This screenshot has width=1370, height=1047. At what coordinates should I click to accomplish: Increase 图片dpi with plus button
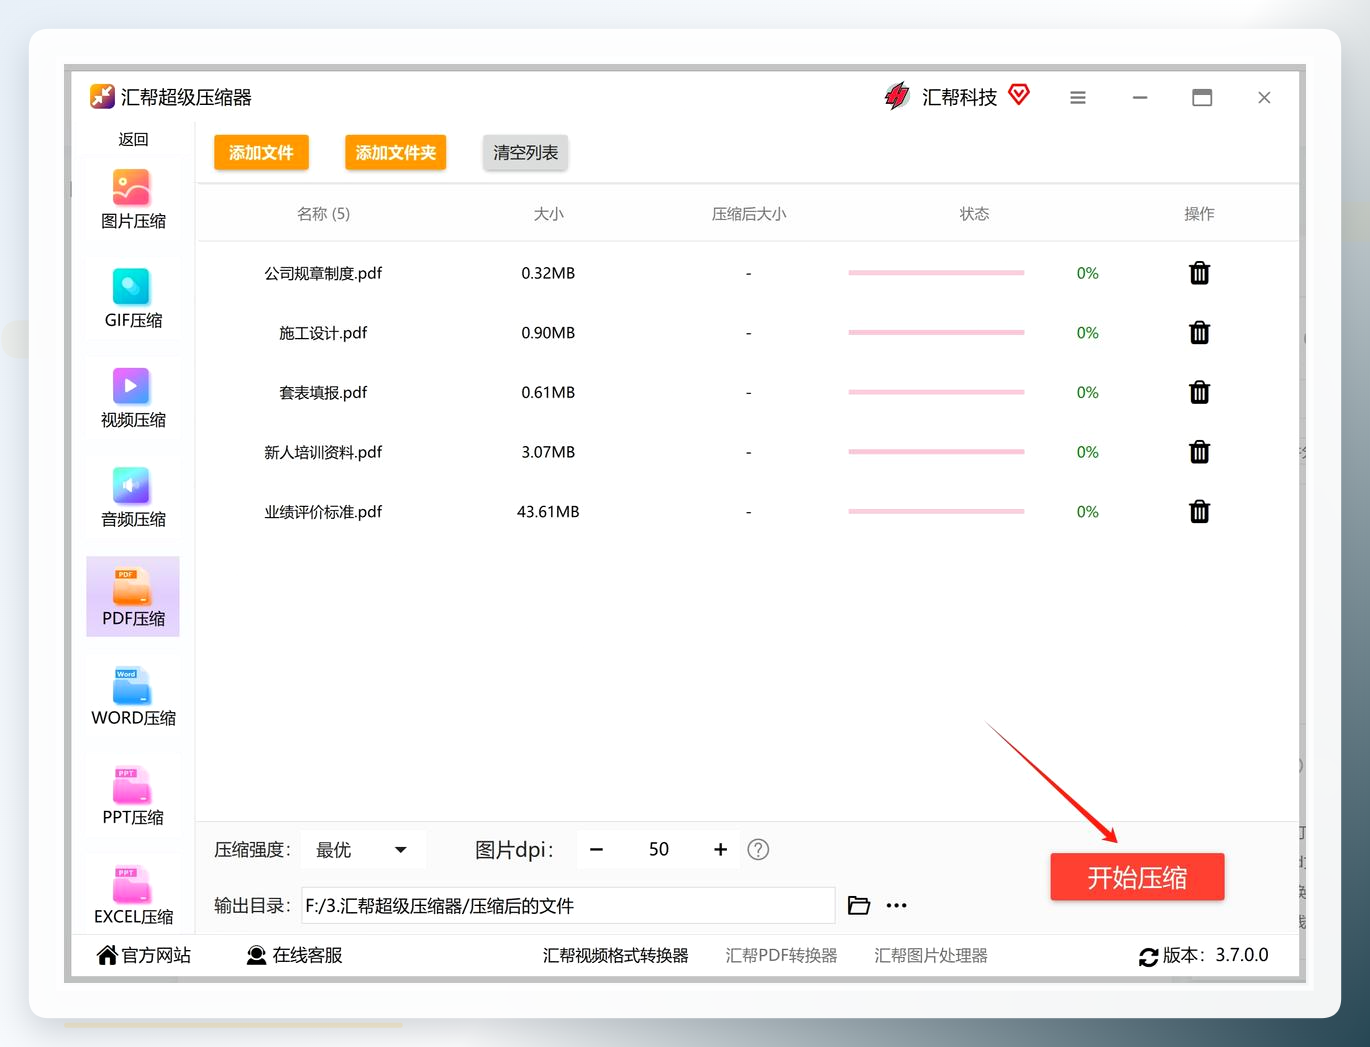[x=720, y=850]
